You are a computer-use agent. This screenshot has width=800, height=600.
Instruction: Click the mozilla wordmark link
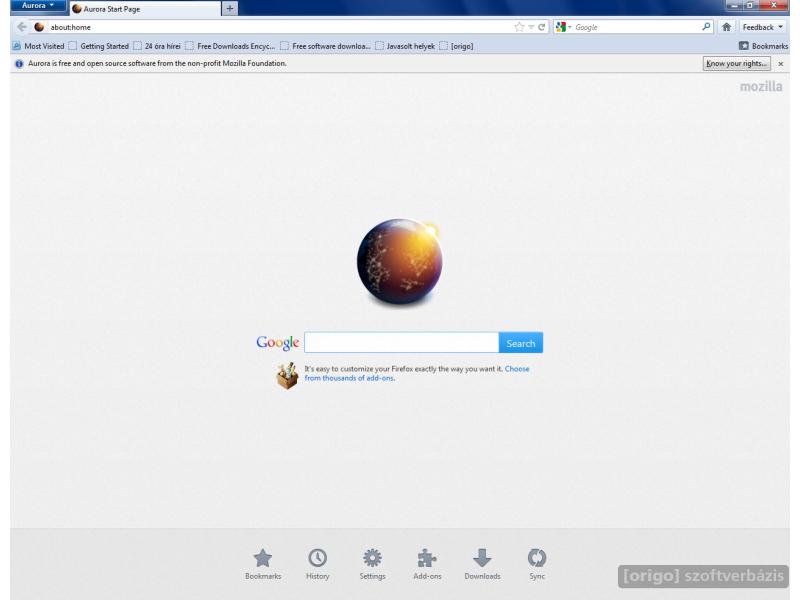click(x=761, y=87)
